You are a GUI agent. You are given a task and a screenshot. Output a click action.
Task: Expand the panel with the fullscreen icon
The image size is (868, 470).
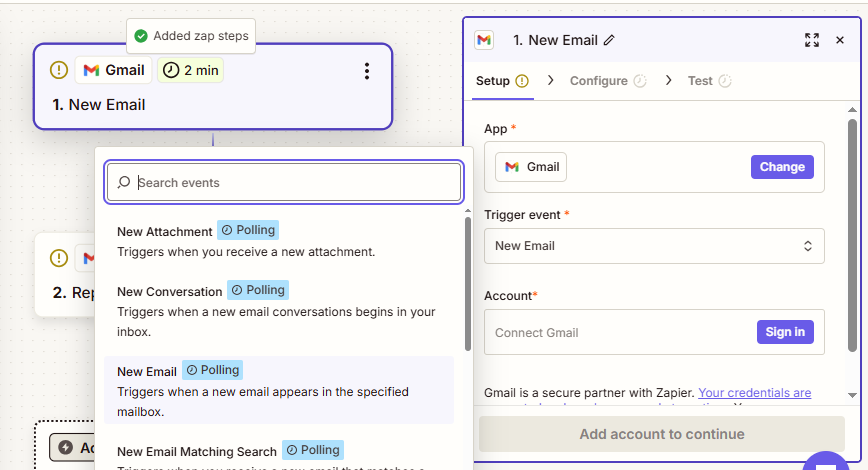[x=812, y=40]
